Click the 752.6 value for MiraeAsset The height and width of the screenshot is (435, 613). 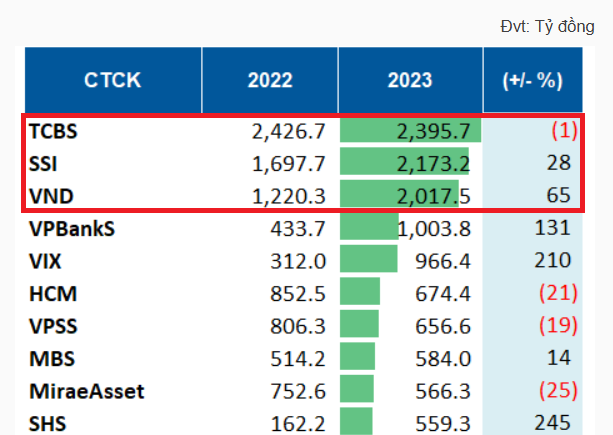coord(298,391)
